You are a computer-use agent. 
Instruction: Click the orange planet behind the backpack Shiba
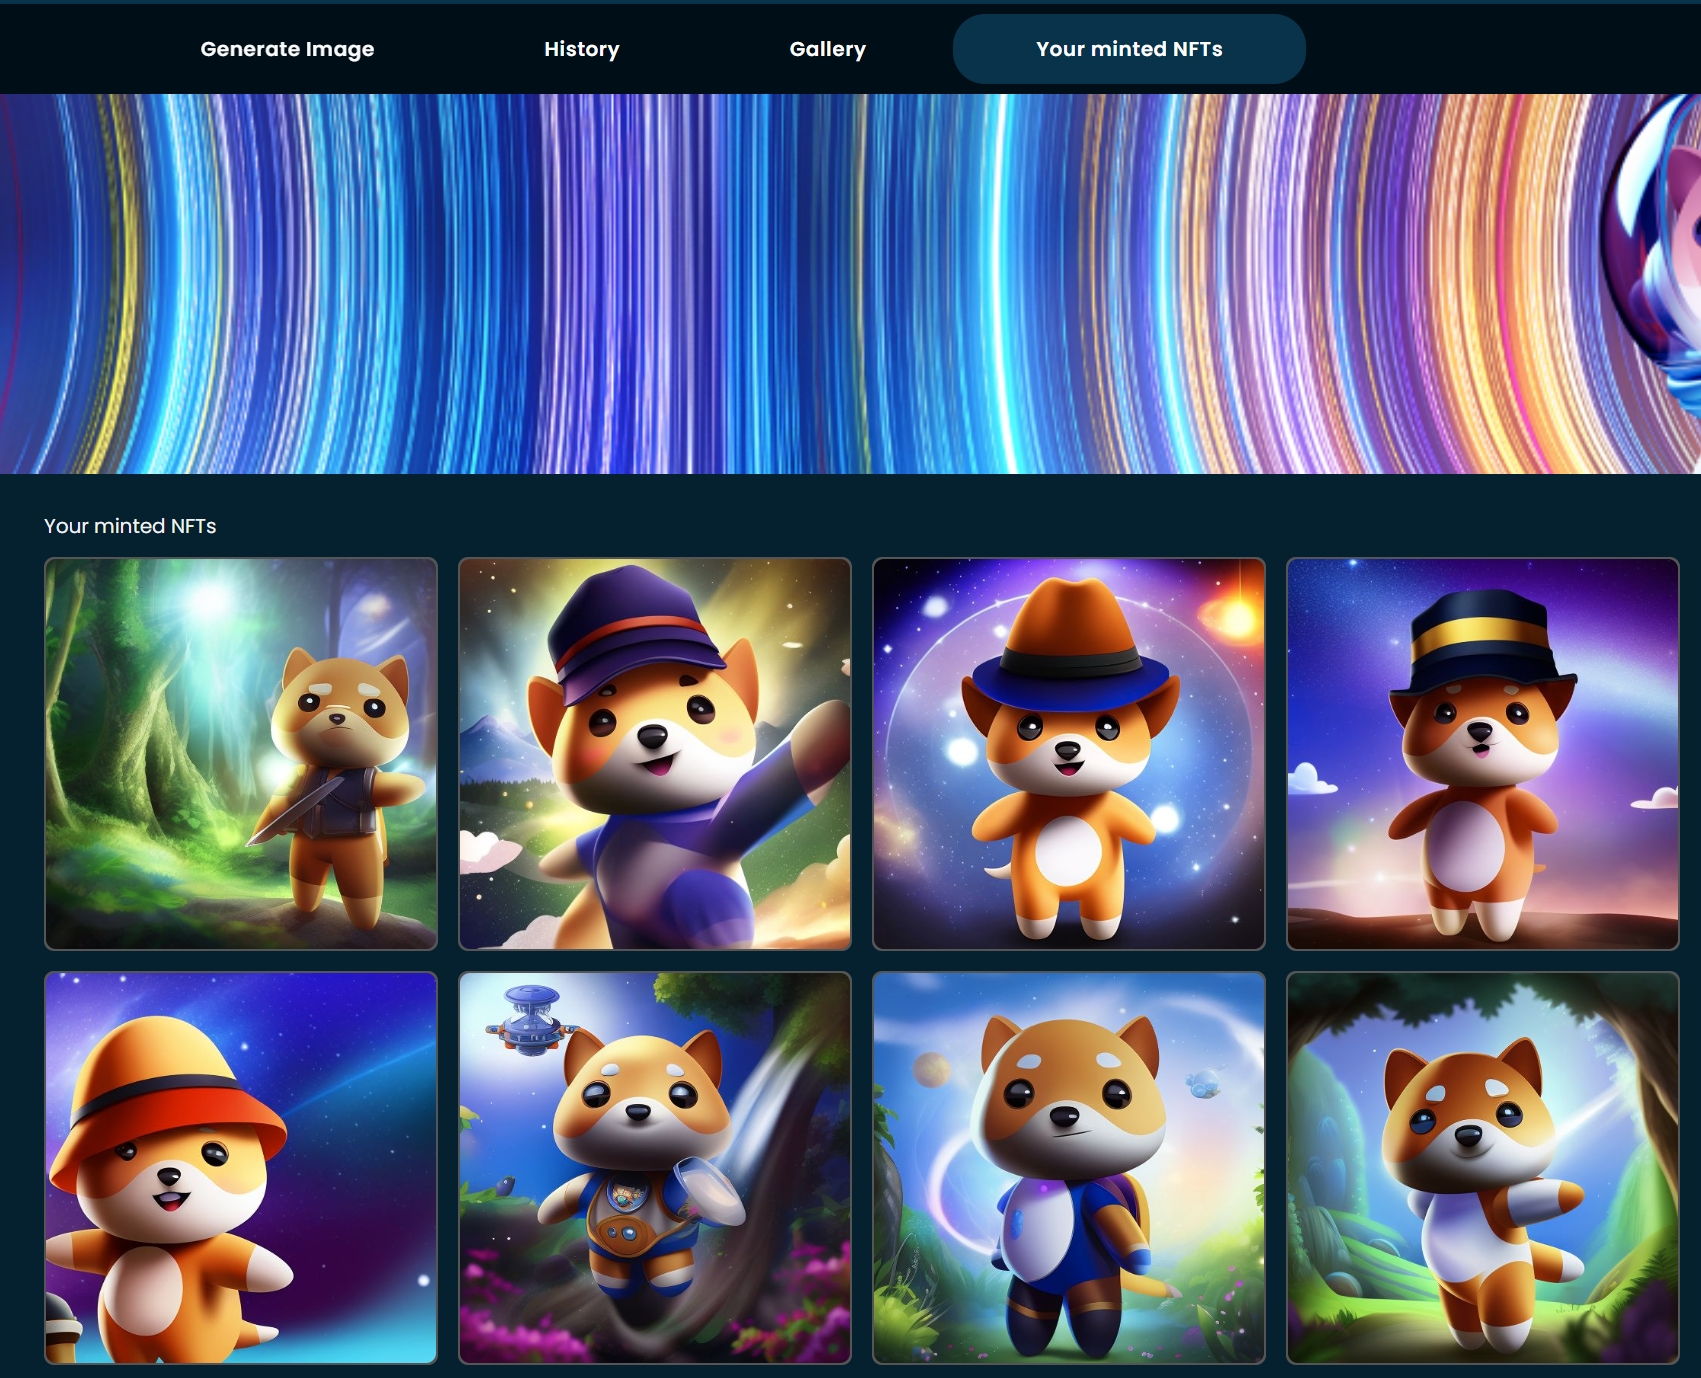930,1069
